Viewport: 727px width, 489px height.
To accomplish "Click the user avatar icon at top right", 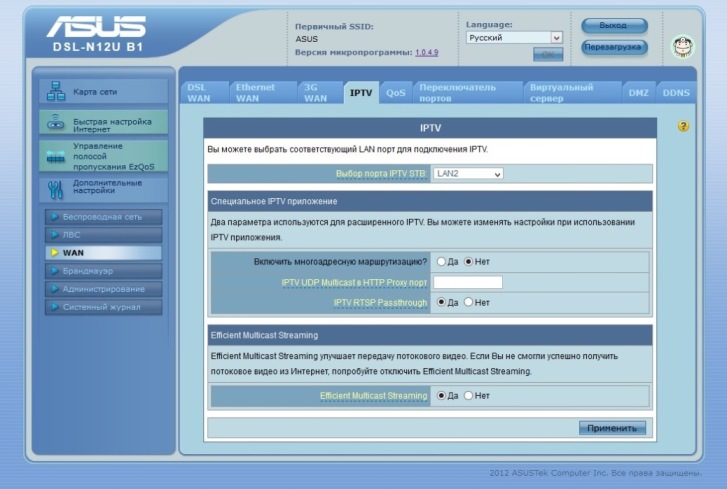I will (x=681, y=46).
